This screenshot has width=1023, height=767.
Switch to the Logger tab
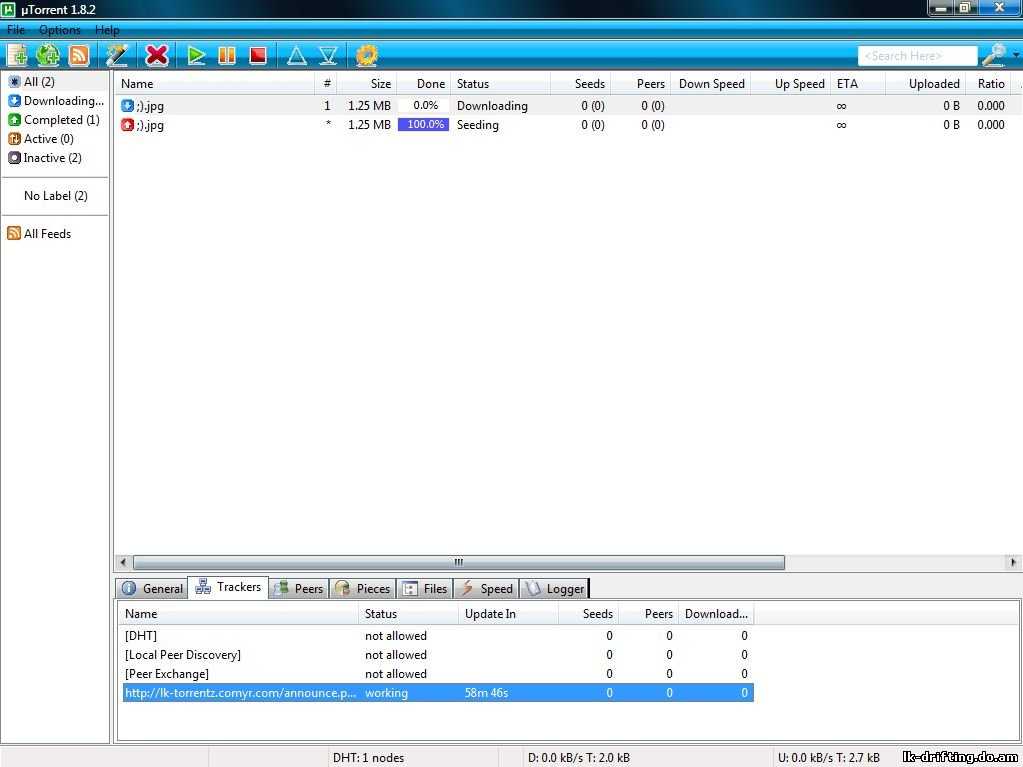click(x=555, y=588)
